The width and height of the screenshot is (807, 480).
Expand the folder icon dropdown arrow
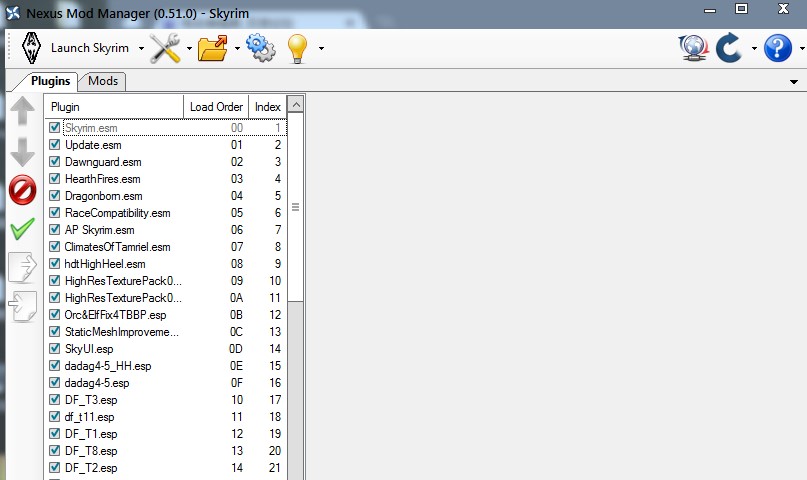click(237, 48)
